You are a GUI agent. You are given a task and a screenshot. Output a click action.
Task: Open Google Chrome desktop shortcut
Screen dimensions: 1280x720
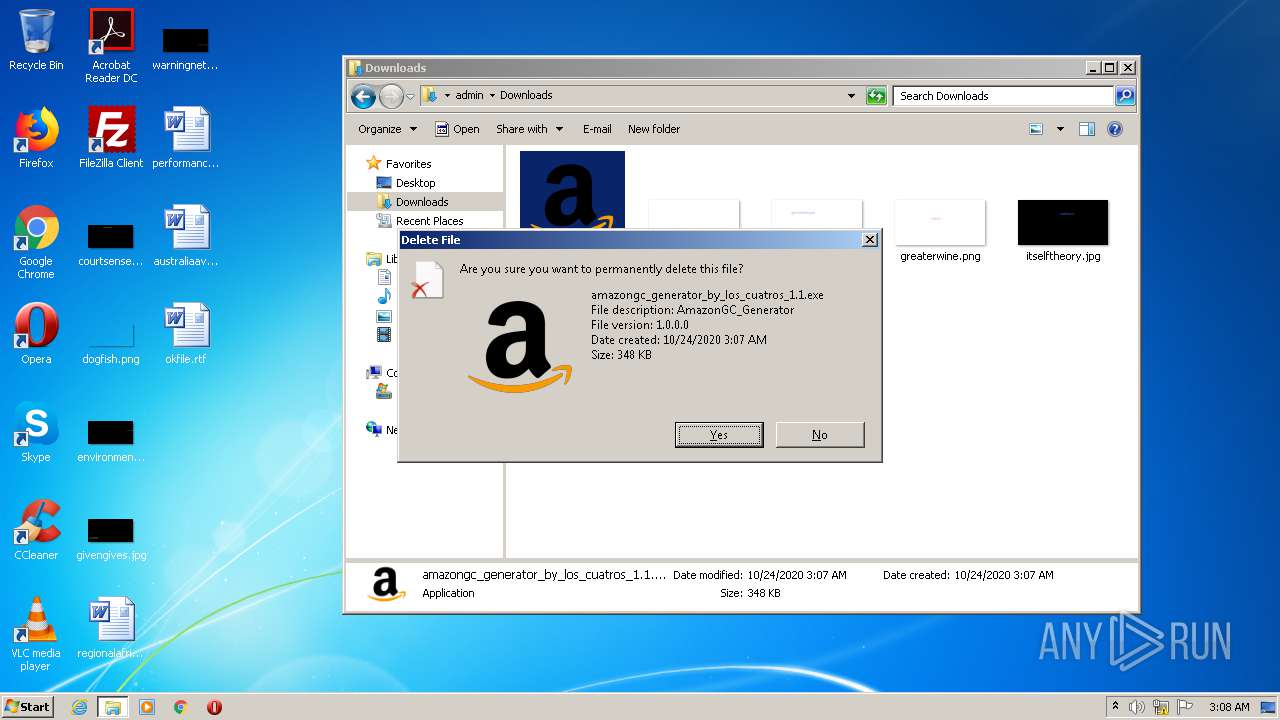click(x=36, y=242)
